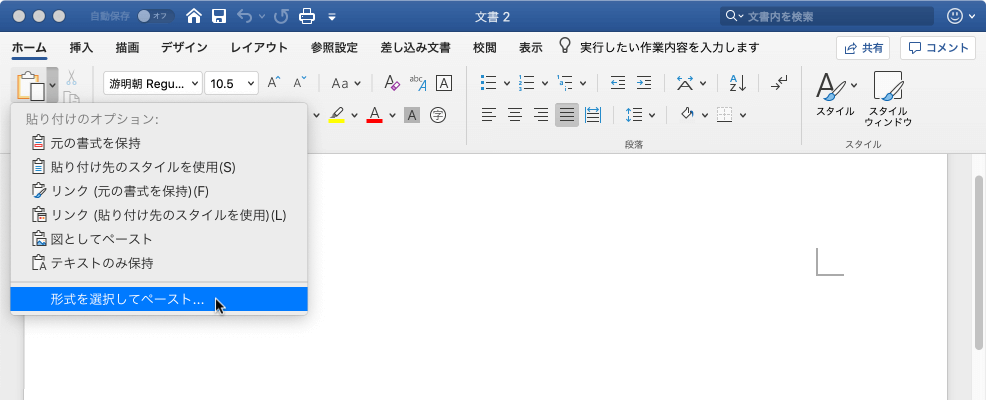Click the Paste clipboard icon
Image resolution: width=986 pixels, height=400 pixels.
29,84
